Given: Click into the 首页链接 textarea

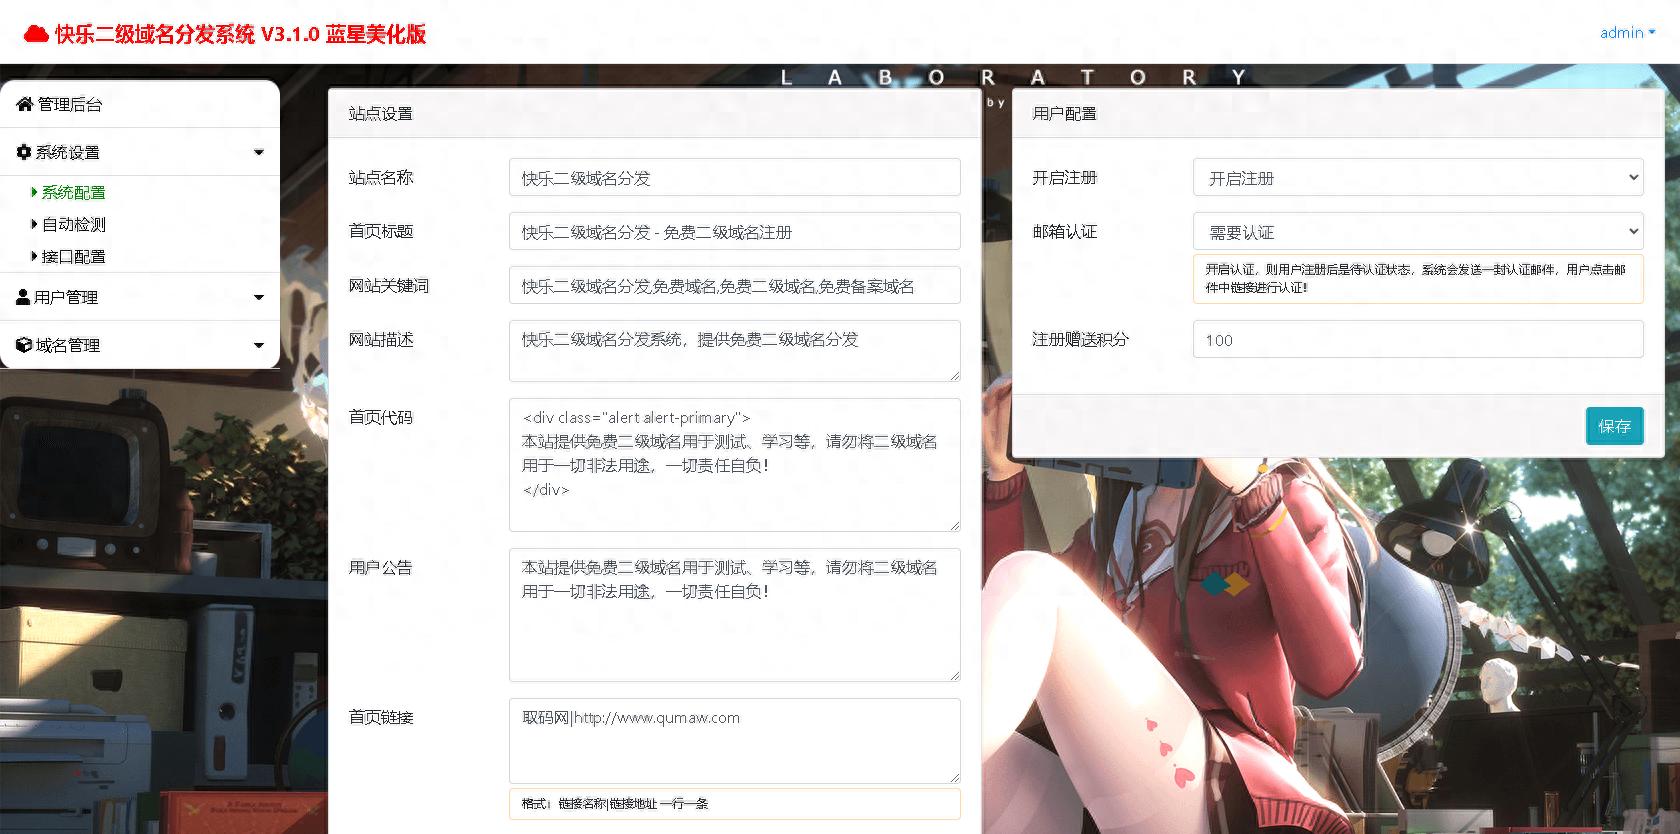Looking at the screenshot, I should click(734, 740).
